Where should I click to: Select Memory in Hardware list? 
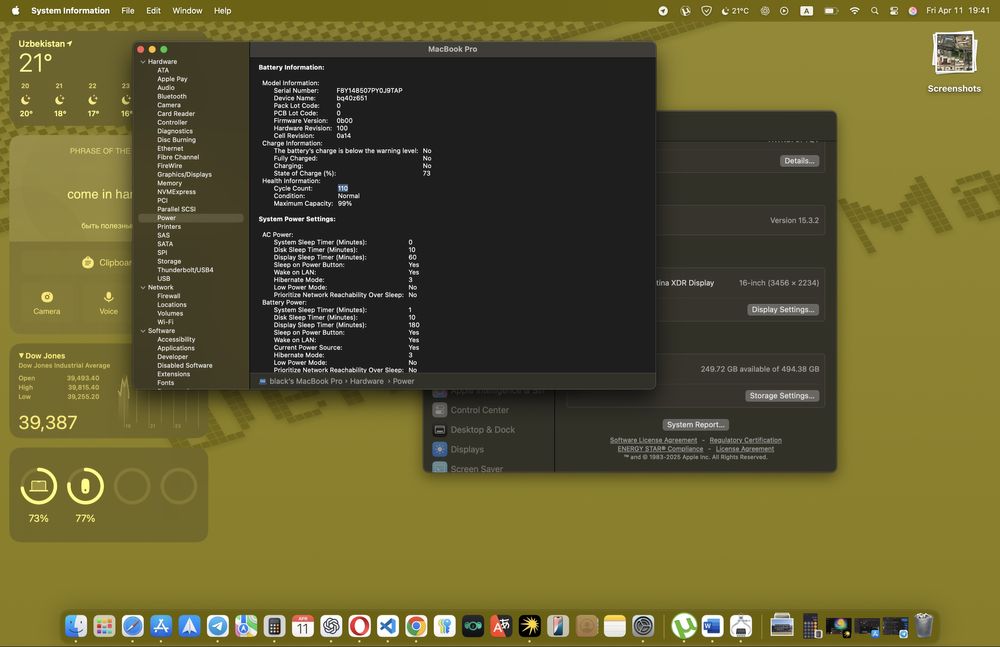pyautogui.click(x=169, y=183)
